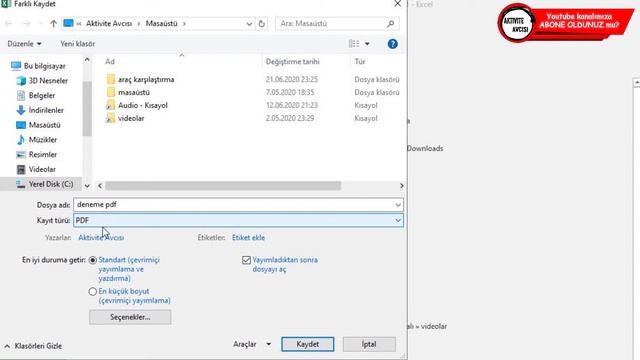Click the 7.05.2020 18:35 date cell
This screenshot has width=640, height=360.
point(290,92)
